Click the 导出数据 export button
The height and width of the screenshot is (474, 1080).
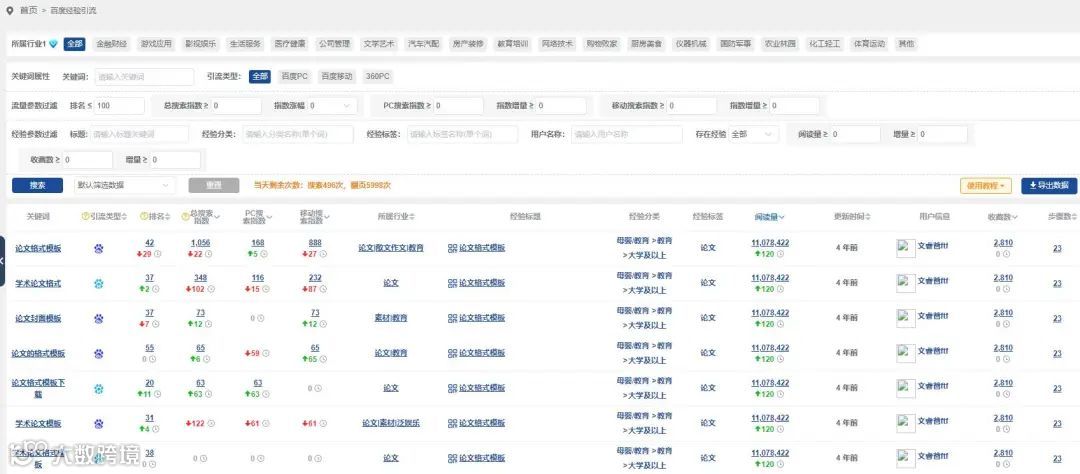coord(1049,185)
